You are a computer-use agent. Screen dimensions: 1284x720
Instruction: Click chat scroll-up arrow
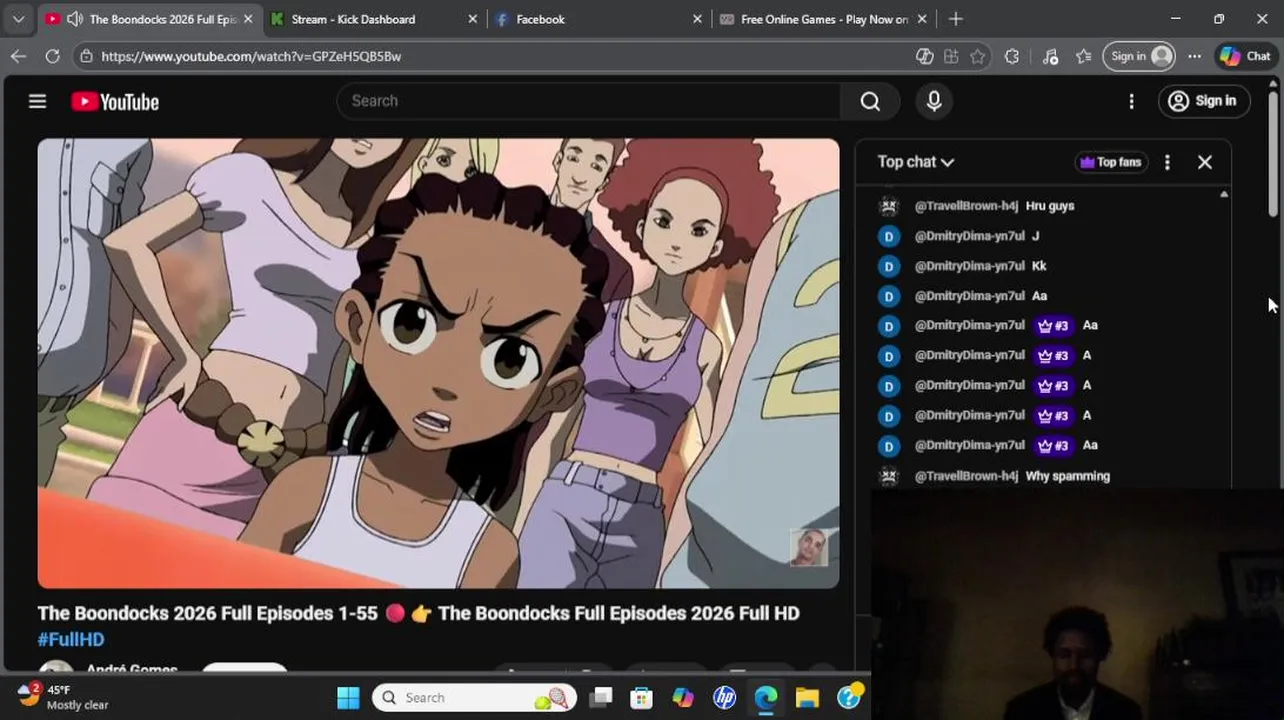(x=1224, y=194)
